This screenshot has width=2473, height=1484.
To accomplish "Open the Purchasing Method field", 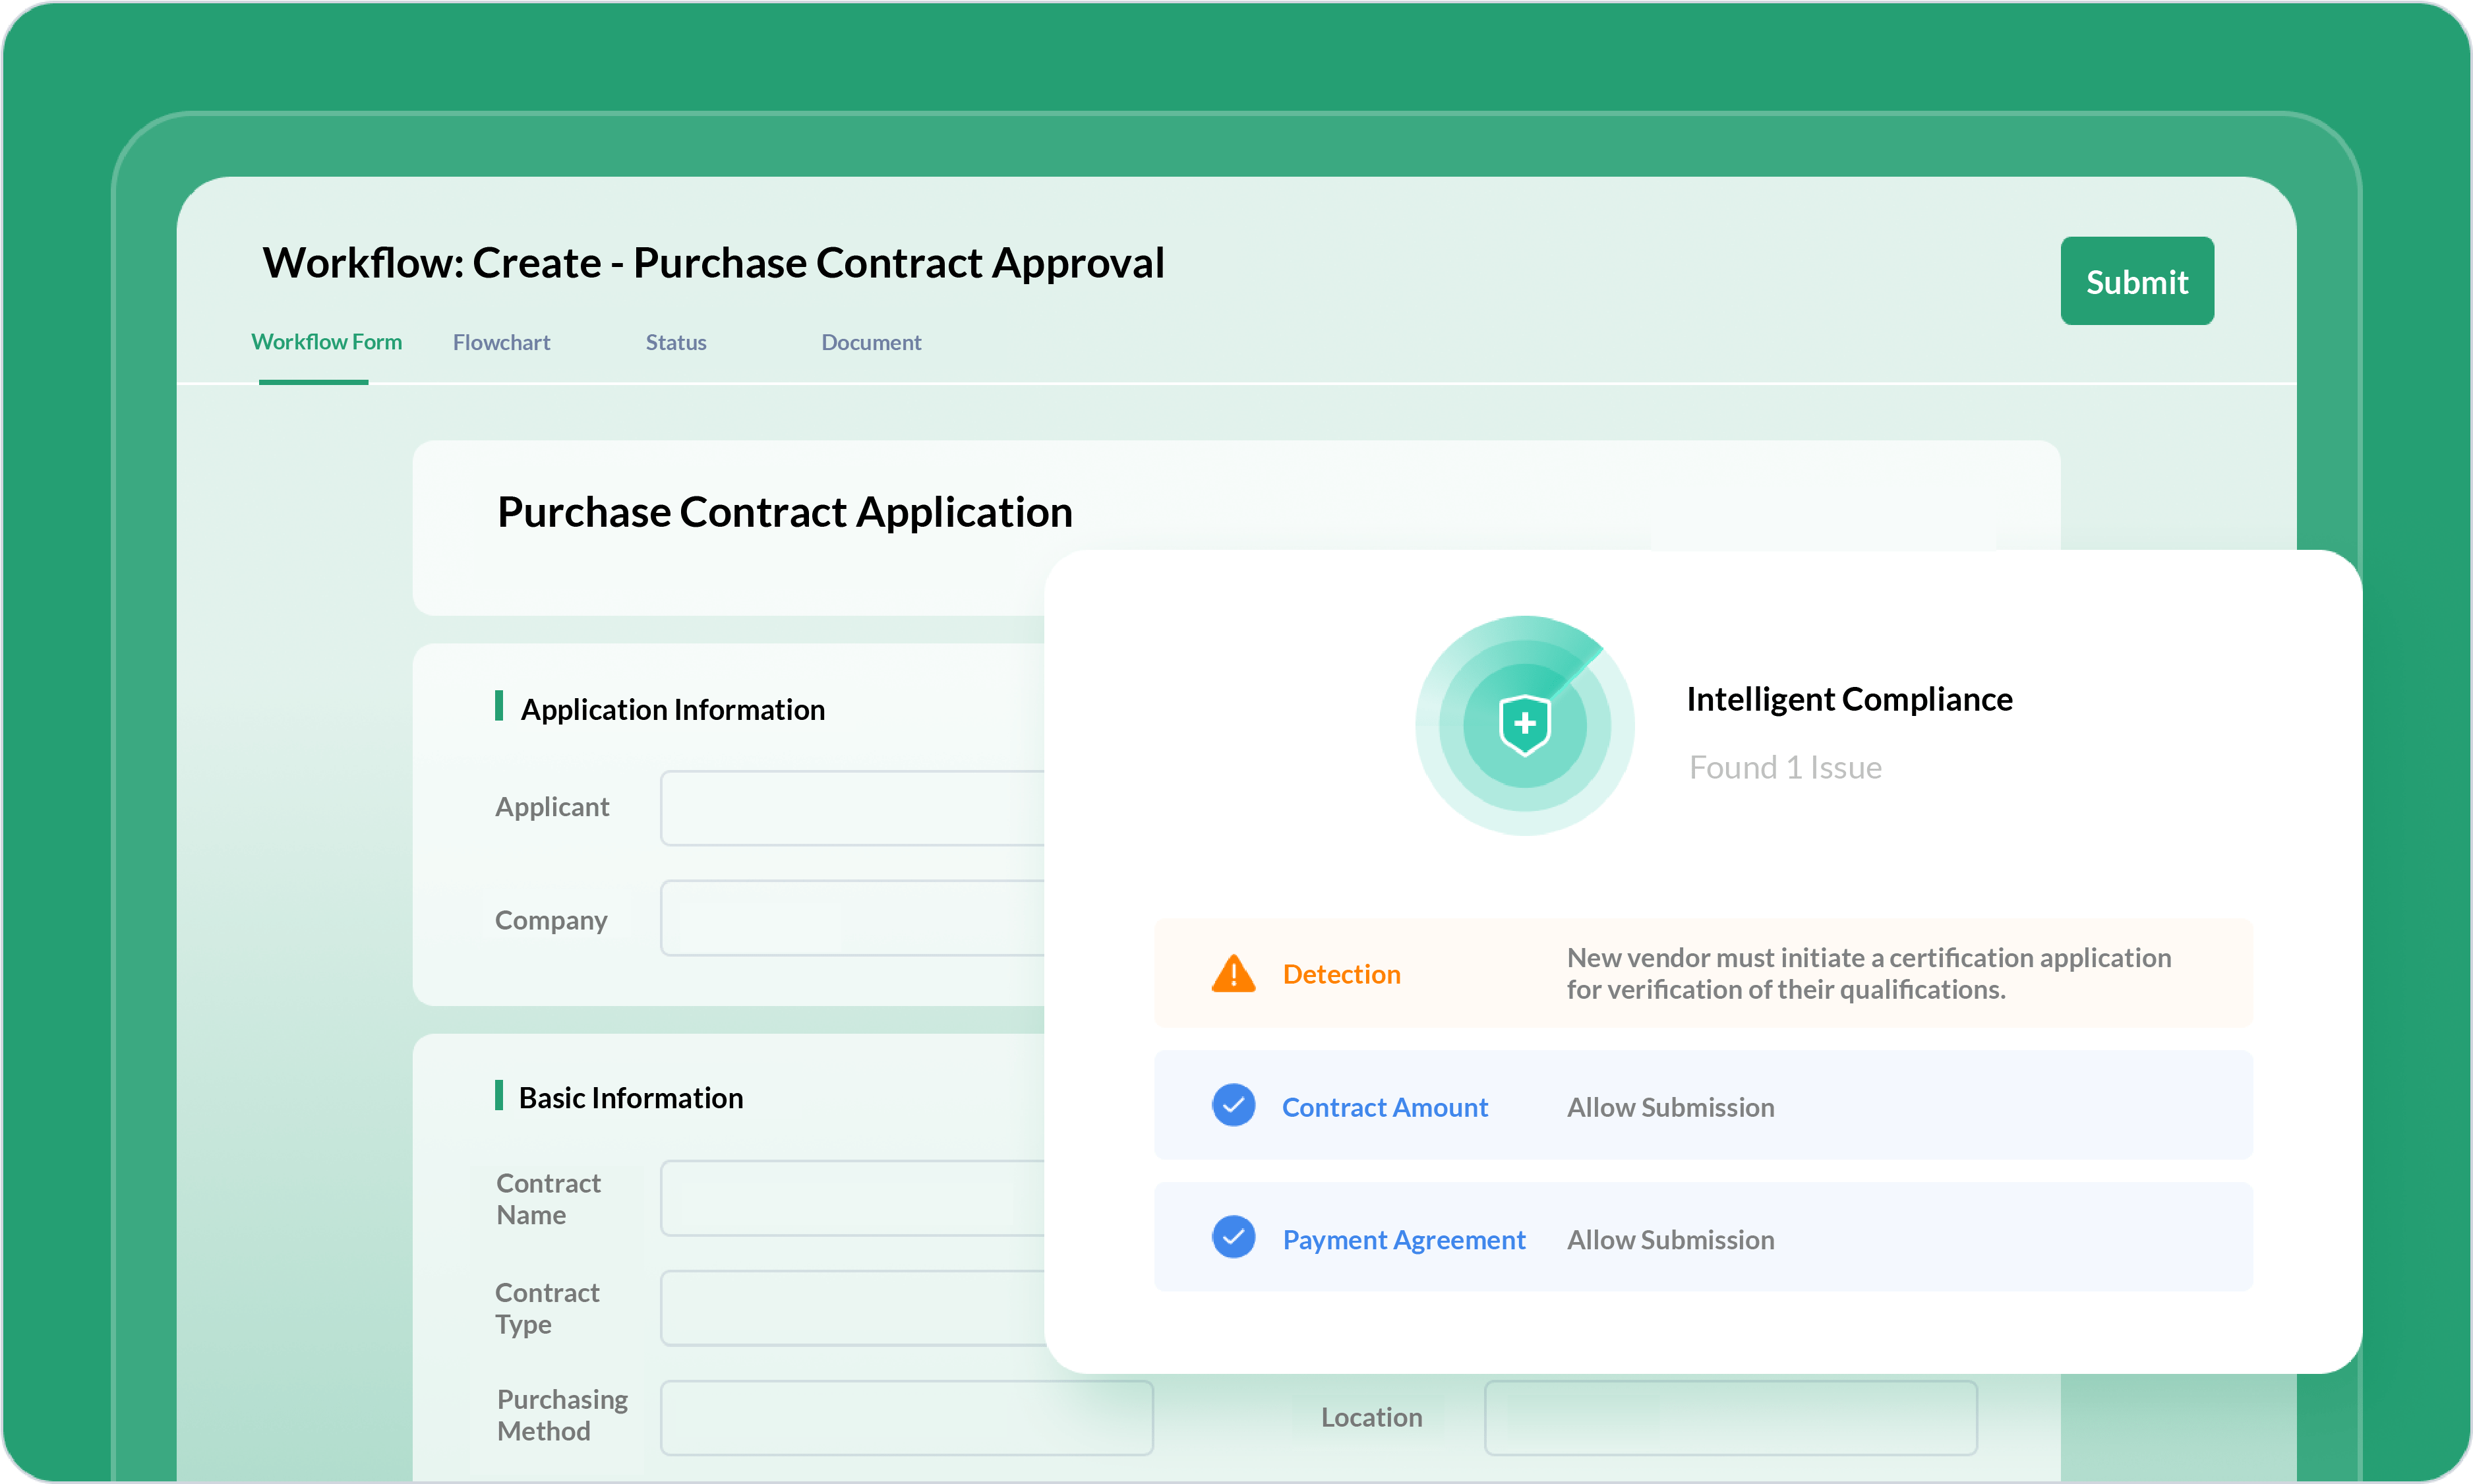I will [906, 1418].
